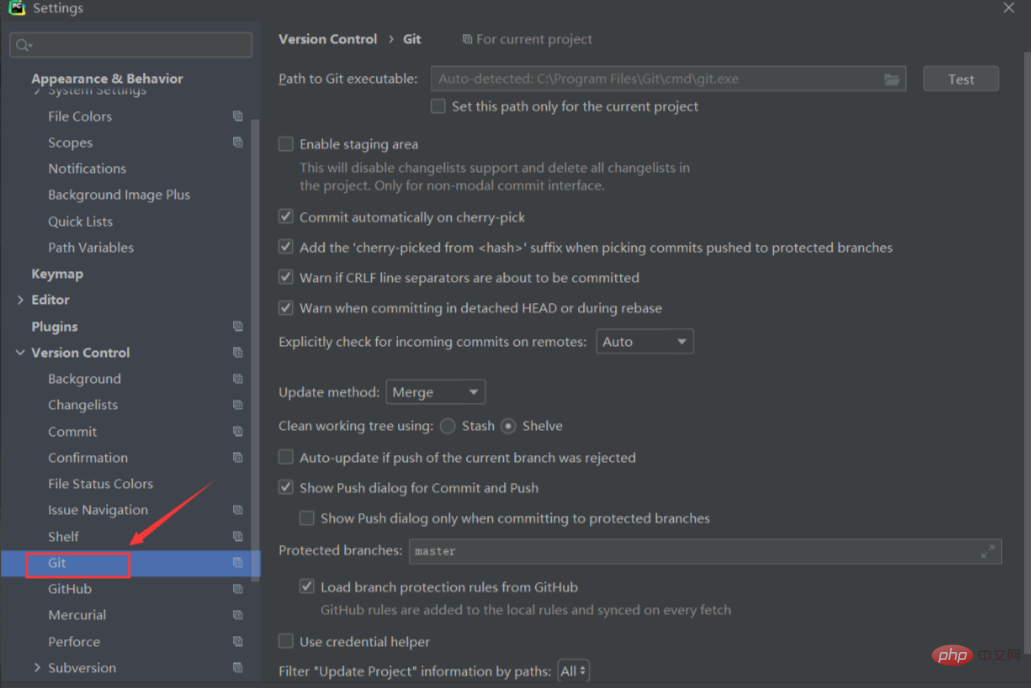Select Commit under Version Control
Screen dimensions: 1031x688
(72, 432)
